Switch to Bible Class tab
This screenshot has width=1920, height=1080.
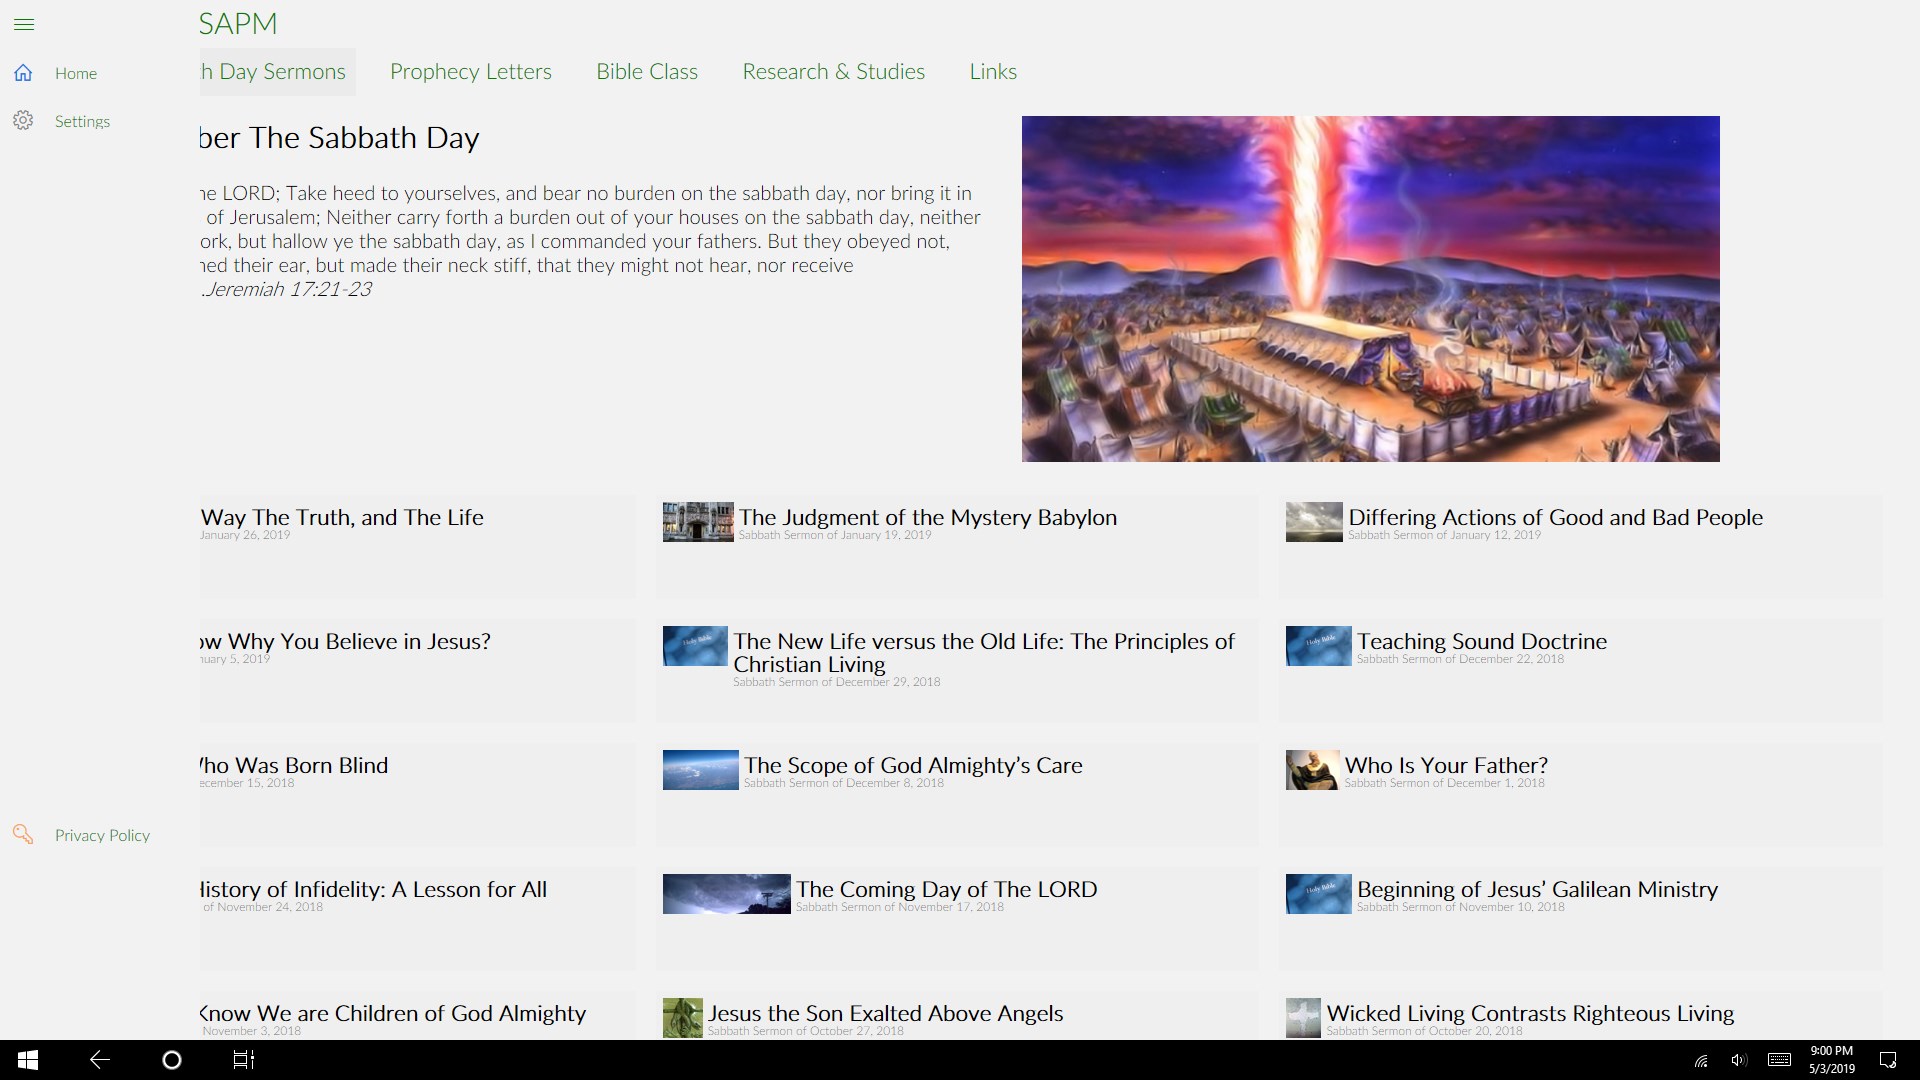tap(646, 72)
